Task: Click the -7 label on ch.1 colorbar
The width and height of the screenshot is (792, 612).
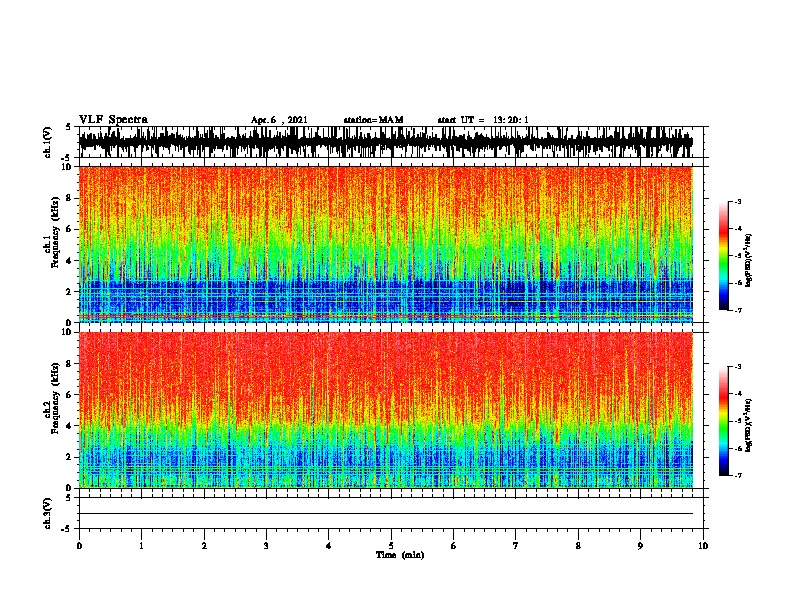Action: pyautogui.click(x=738, y=310)
